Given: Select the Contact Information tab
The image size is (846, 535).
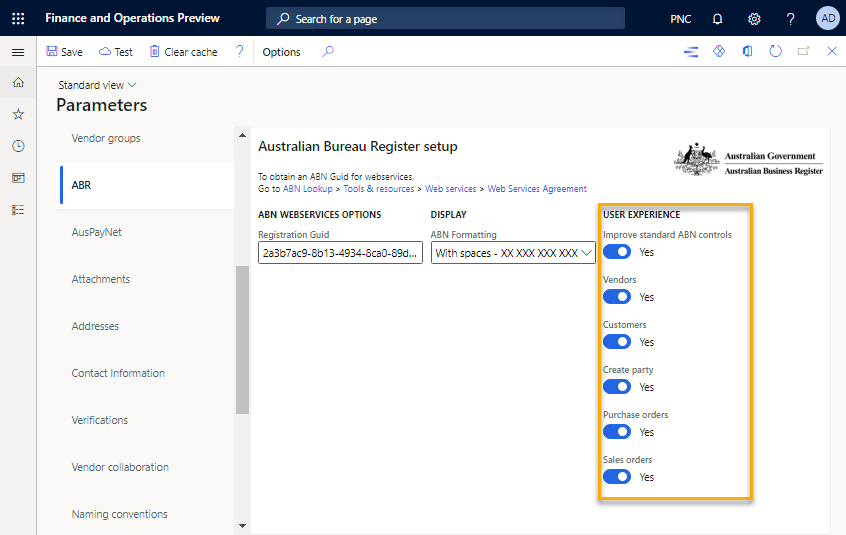Looking at the screenshot, I should 145,373.
